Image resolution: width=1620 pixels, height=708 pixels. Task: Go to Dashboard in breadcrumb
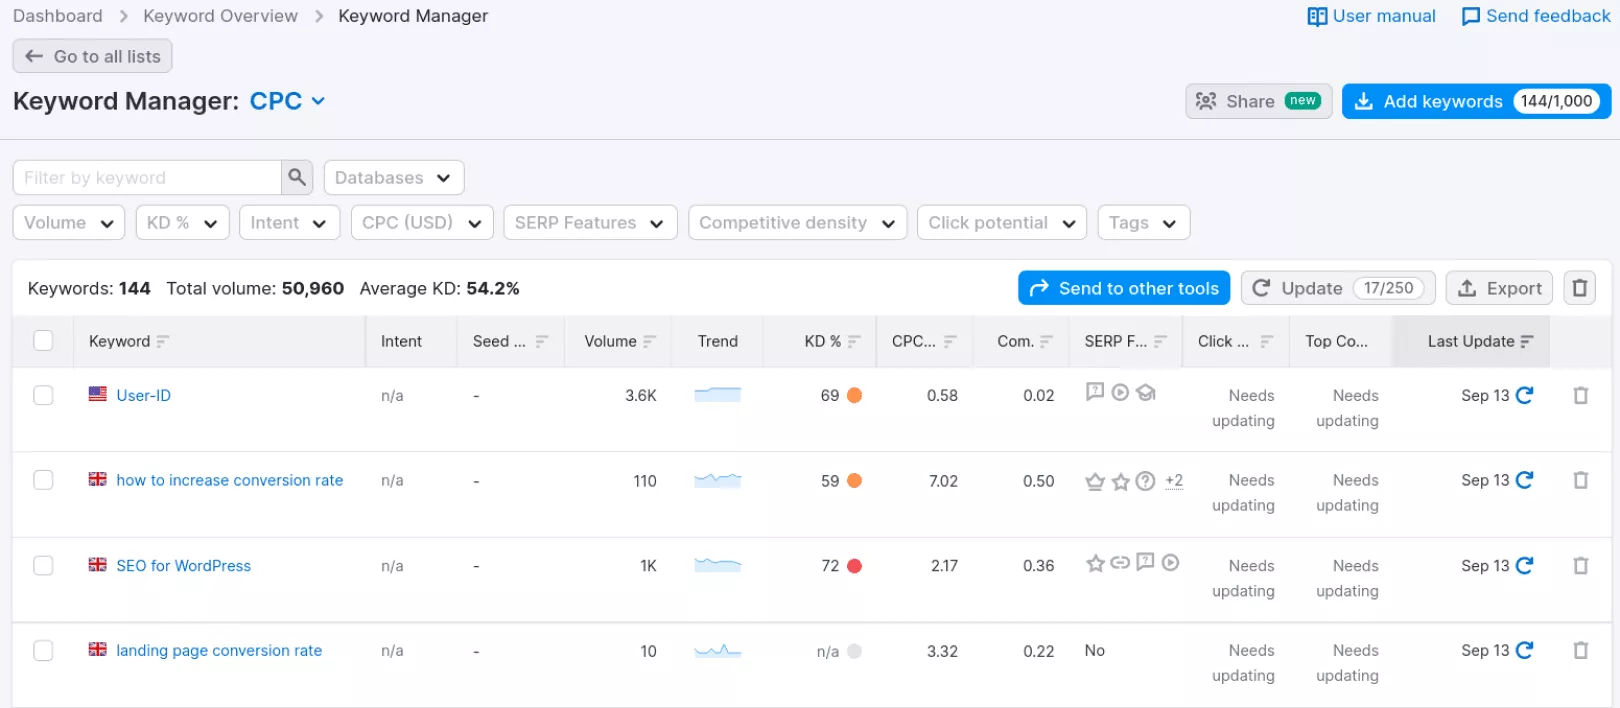tap(57, 16)
